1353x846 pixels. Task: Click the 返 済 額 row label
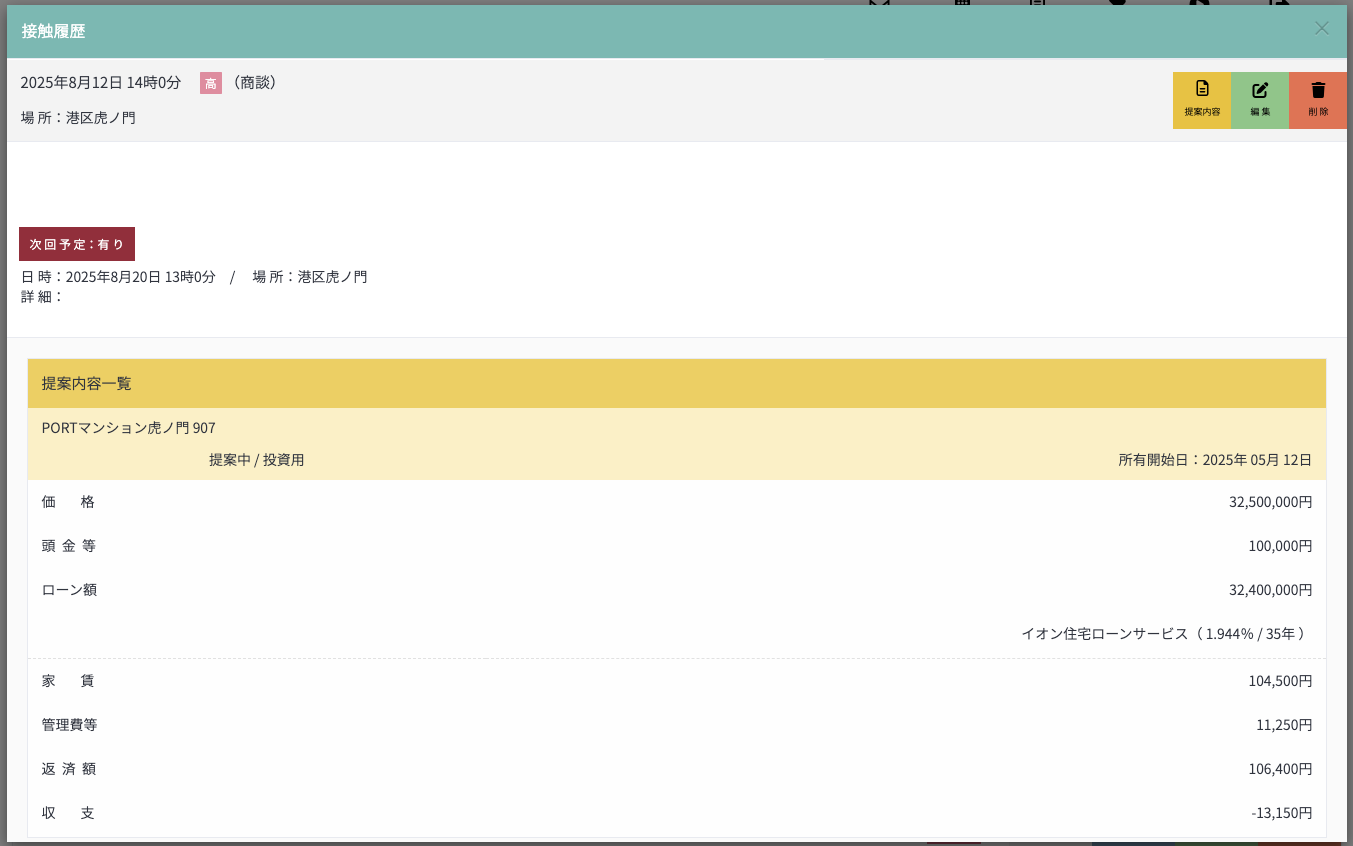[68, 769]
